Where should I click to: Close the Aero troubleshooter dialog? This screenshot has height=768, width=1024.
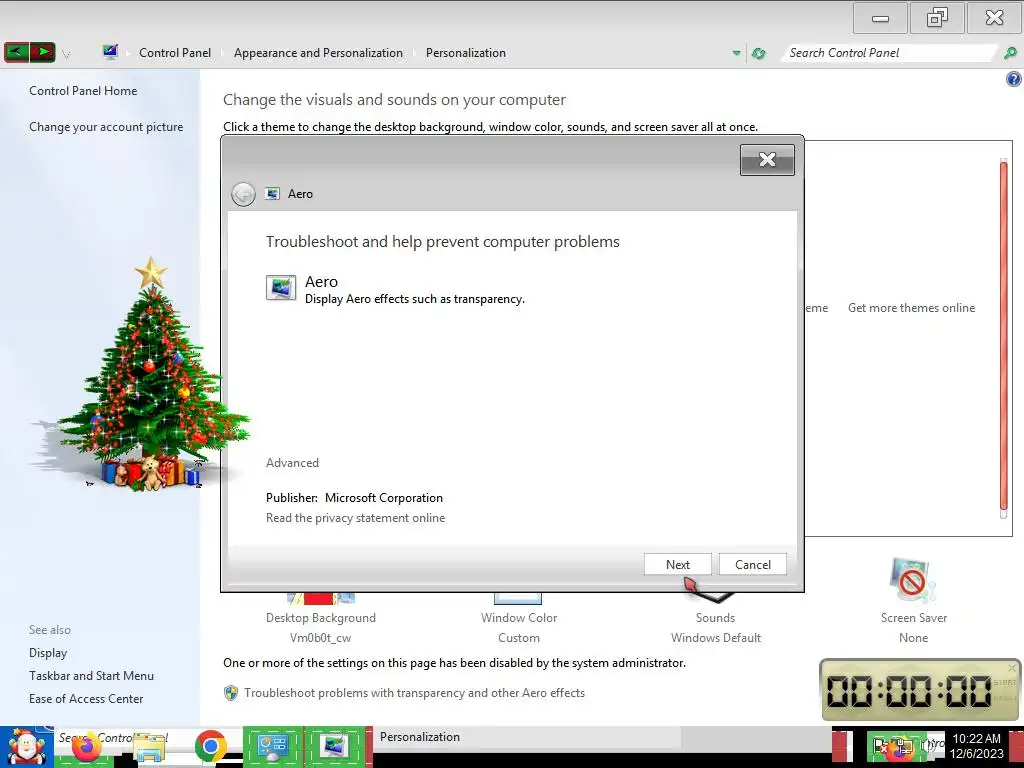[767, 159]
